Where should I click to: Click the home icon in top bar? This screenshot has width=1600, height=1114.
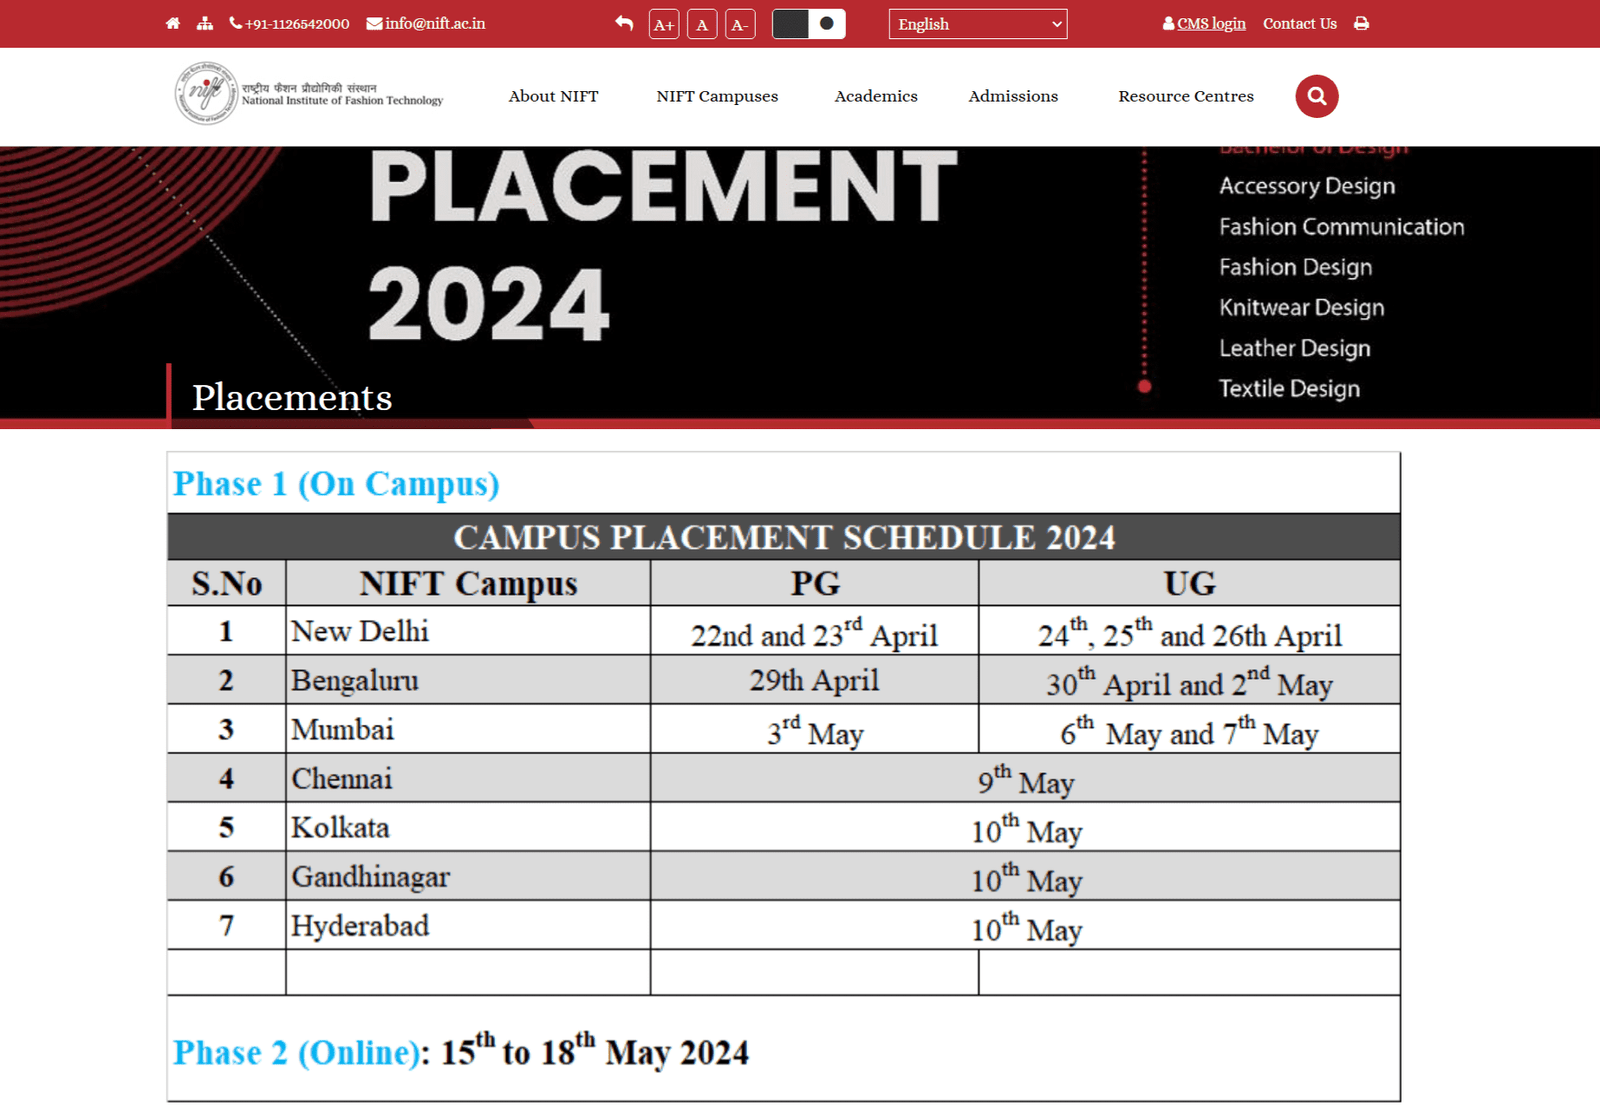coord(172,22)
